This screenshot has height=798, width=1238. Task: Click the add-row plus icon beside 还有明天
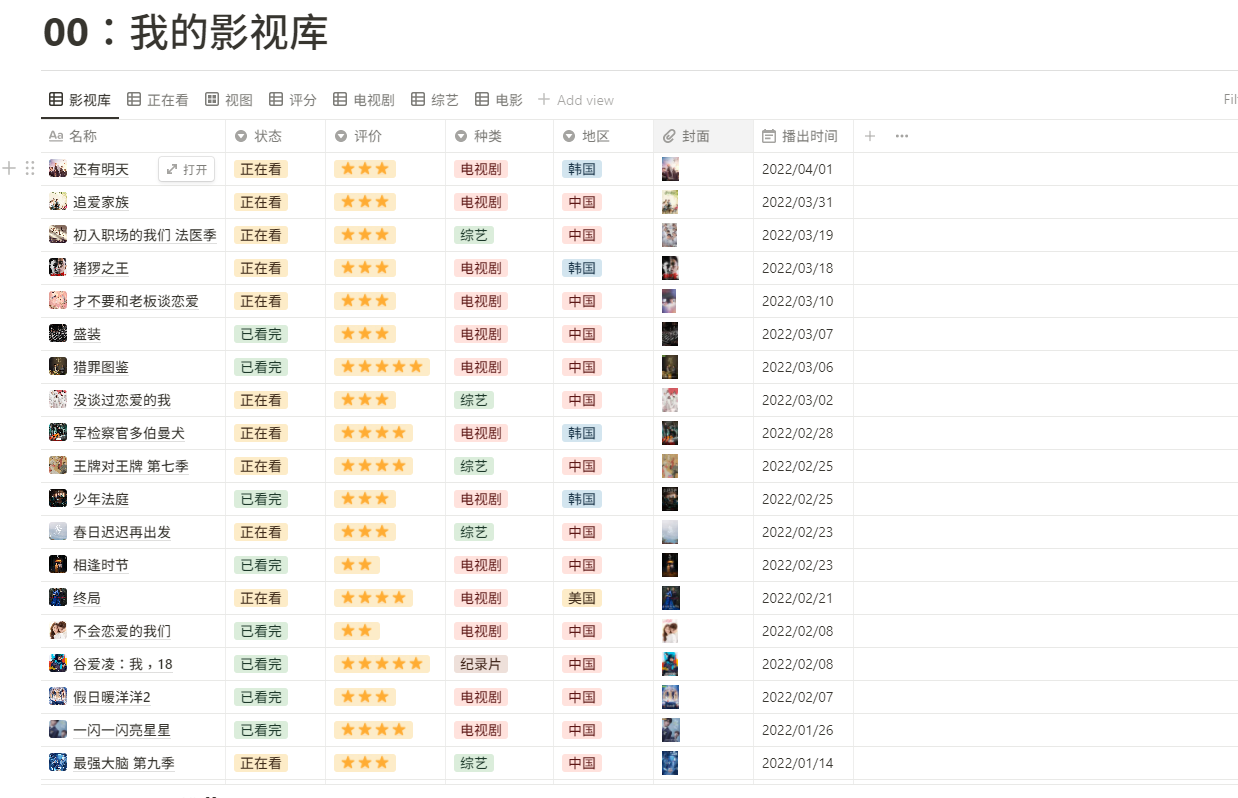click(x=10, y=169)
